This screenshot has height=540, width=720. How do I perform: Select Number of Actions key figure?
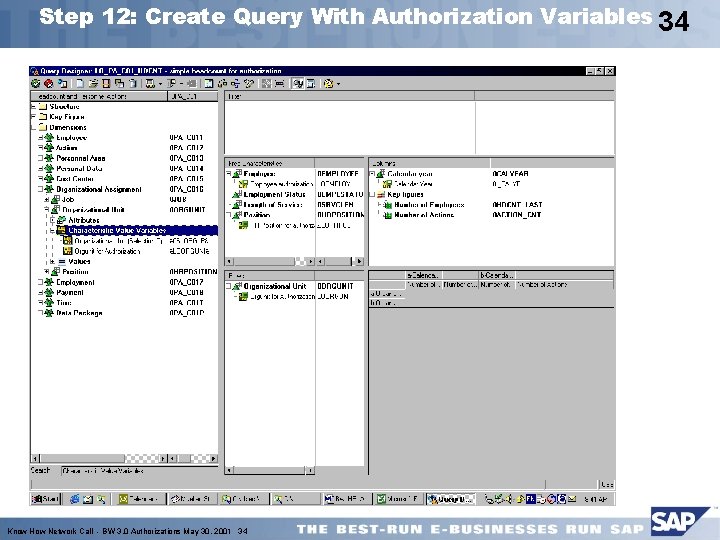[424, 215]
